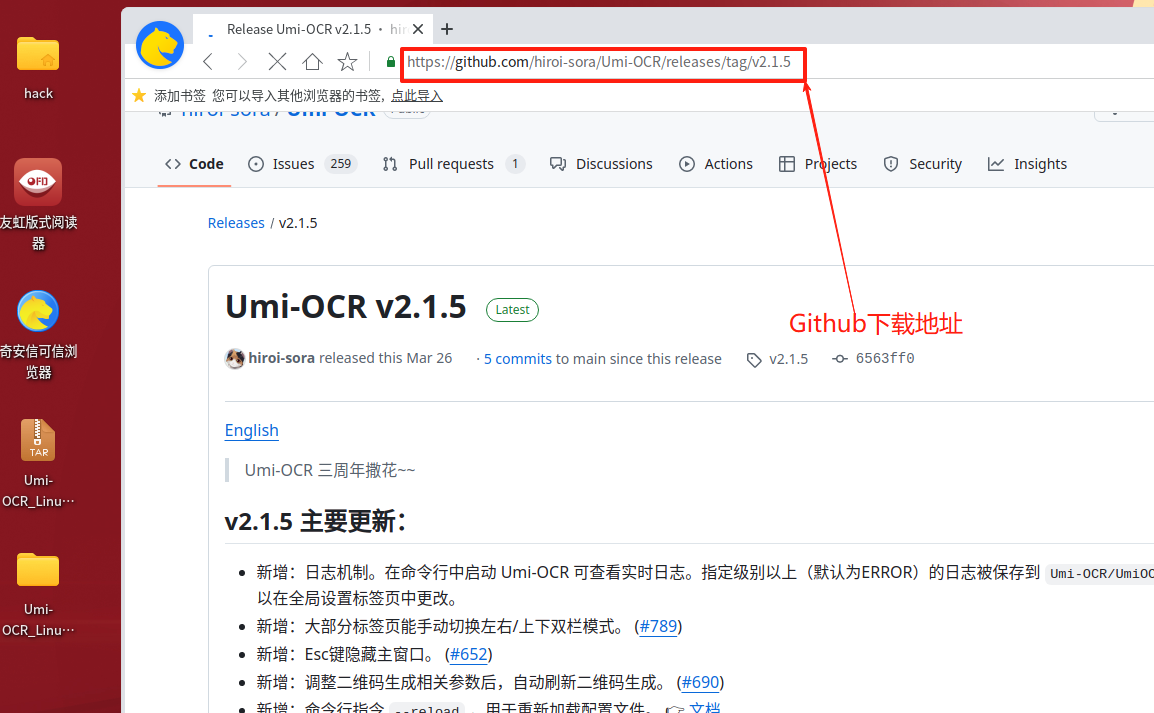Viewport: 1154px width, 713px height.
Task: Click the Umi-OCR v2.1.5 release title
Action: (x=346, y=307)
